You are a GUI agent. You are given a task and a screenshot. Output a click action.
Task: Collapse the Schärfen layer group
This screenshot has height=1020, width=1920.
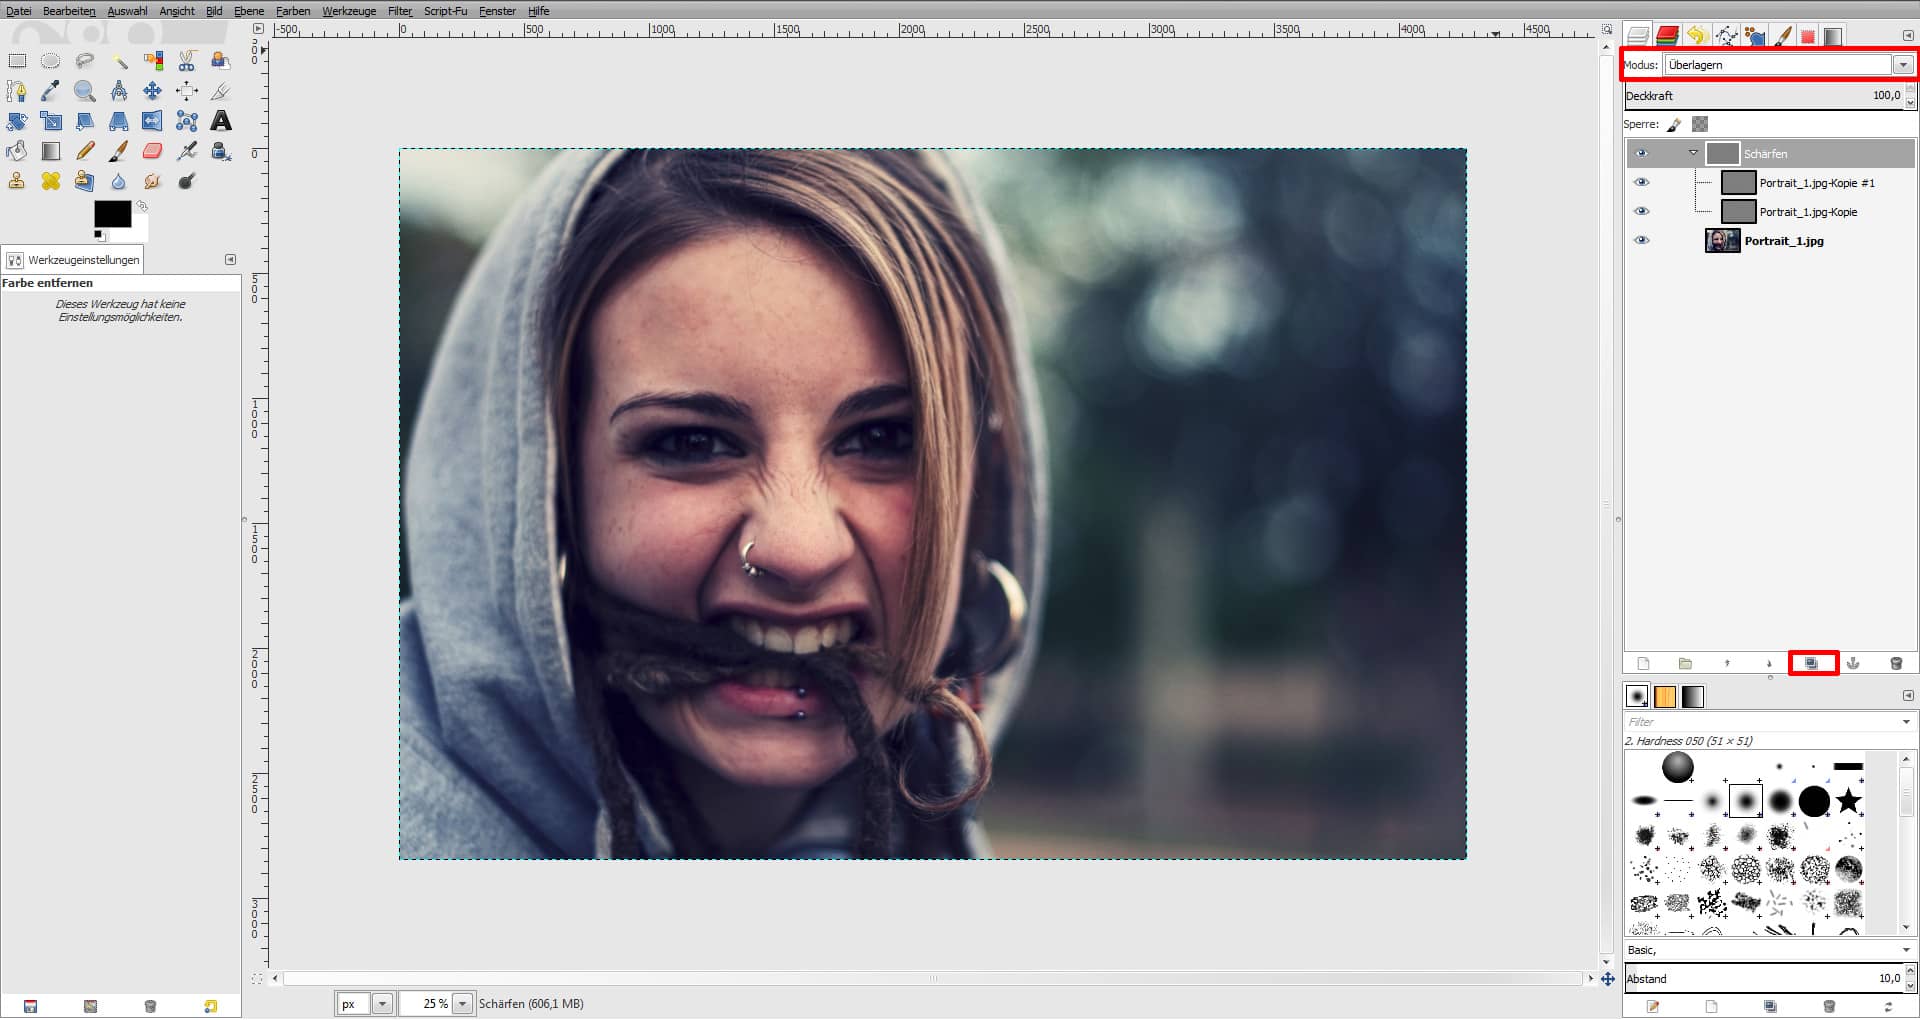tap(1693, 154)
